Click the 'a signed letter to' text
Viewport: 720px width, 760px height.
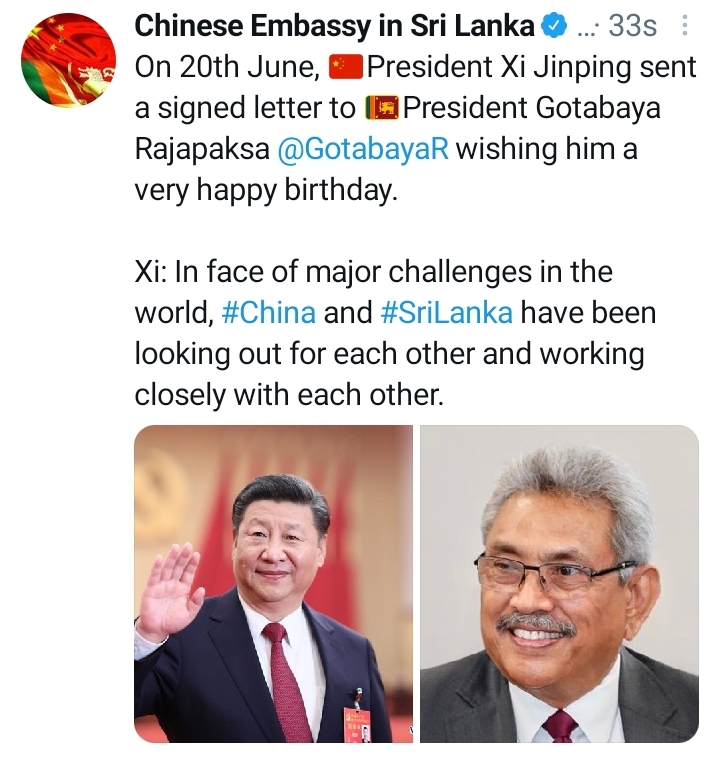[x=245, y=109]
